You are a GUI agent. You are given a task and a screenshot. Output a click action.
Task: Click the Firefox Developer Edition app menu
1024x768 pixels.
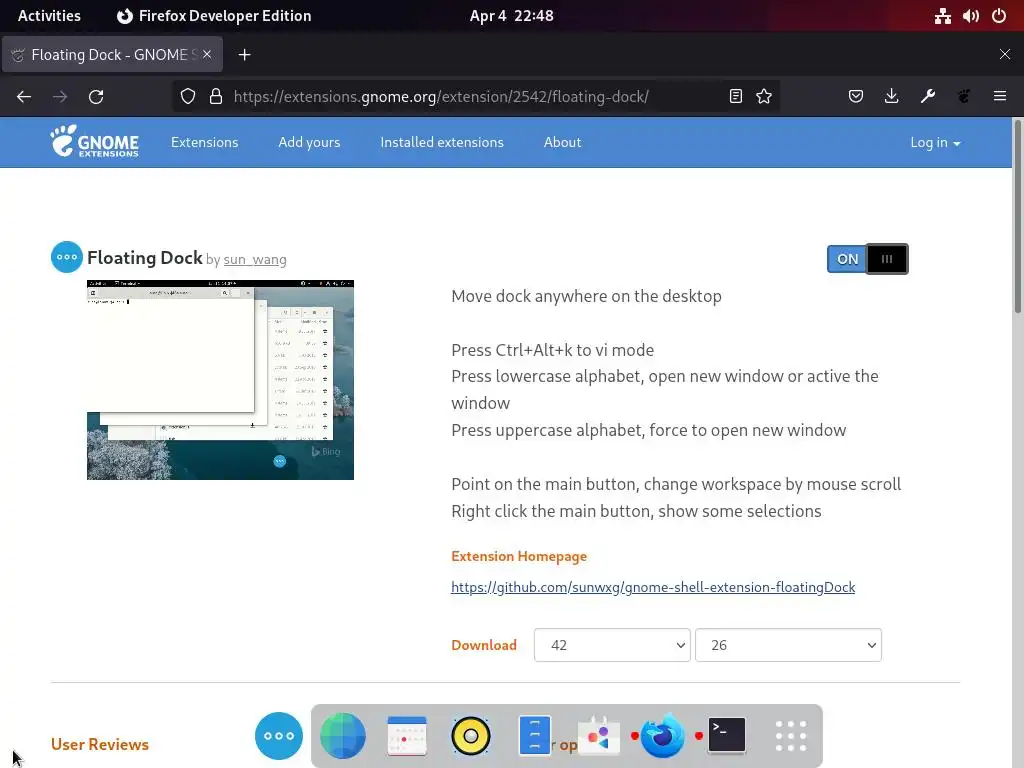(x=214, y=16)
